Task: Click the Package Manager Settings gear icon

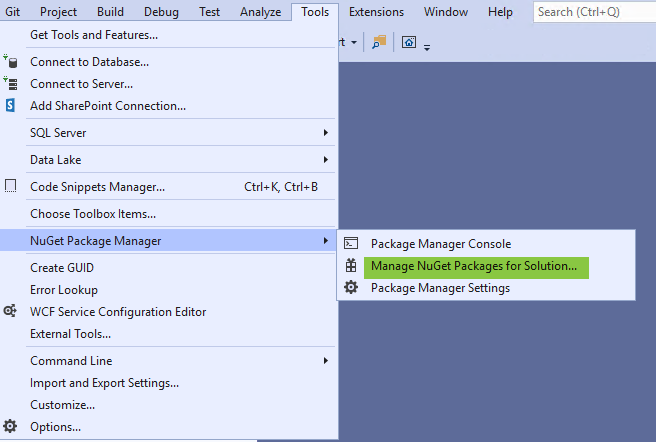Action: click(351, 288)
